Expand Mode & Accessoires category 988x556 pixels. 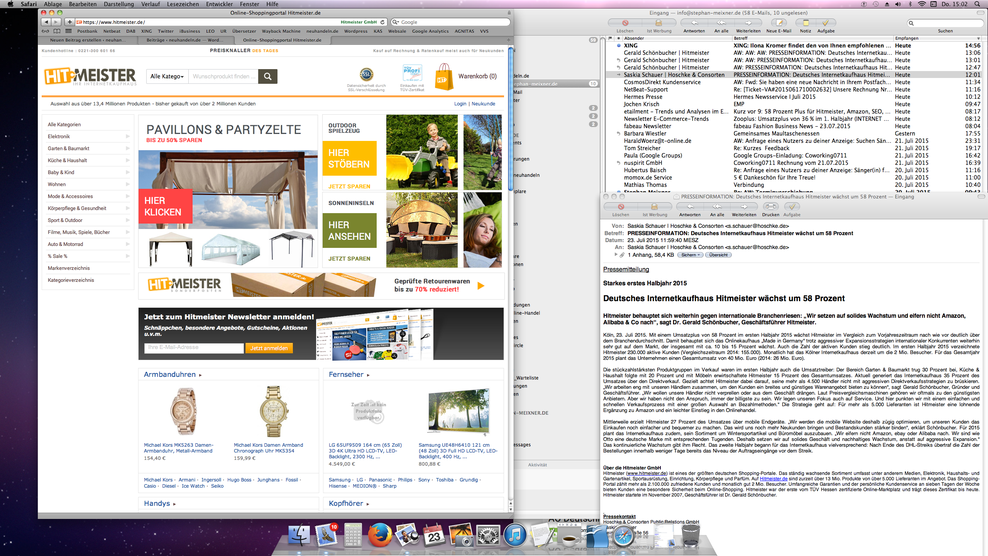click(127, 196)
